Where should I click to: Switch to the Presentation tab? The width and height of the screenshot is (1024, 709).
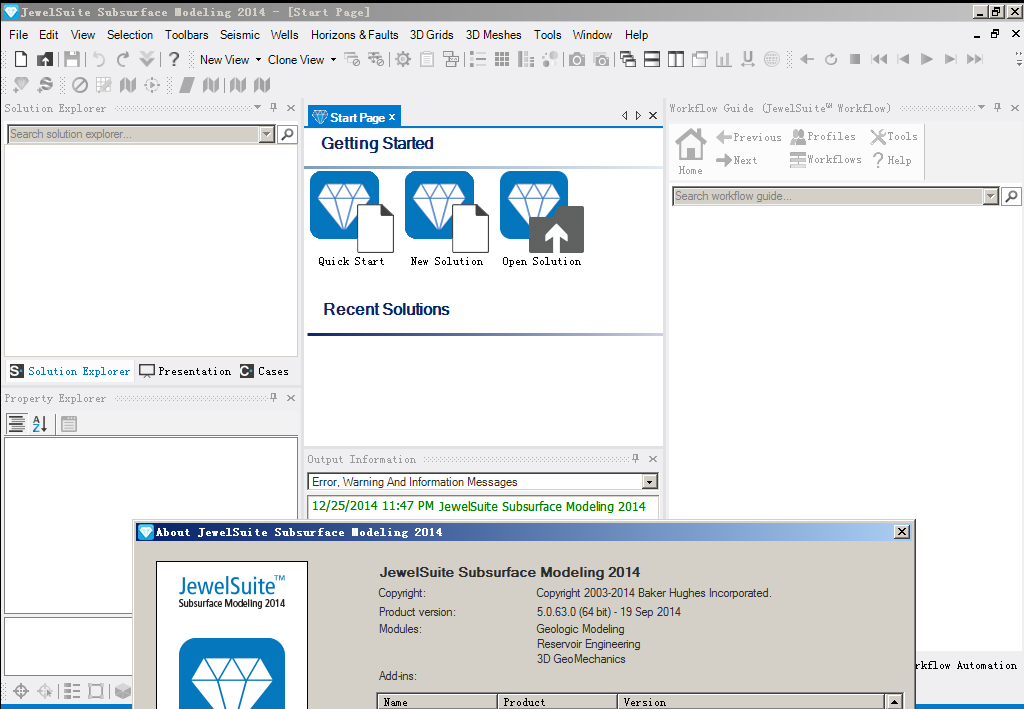pos(185,371)
